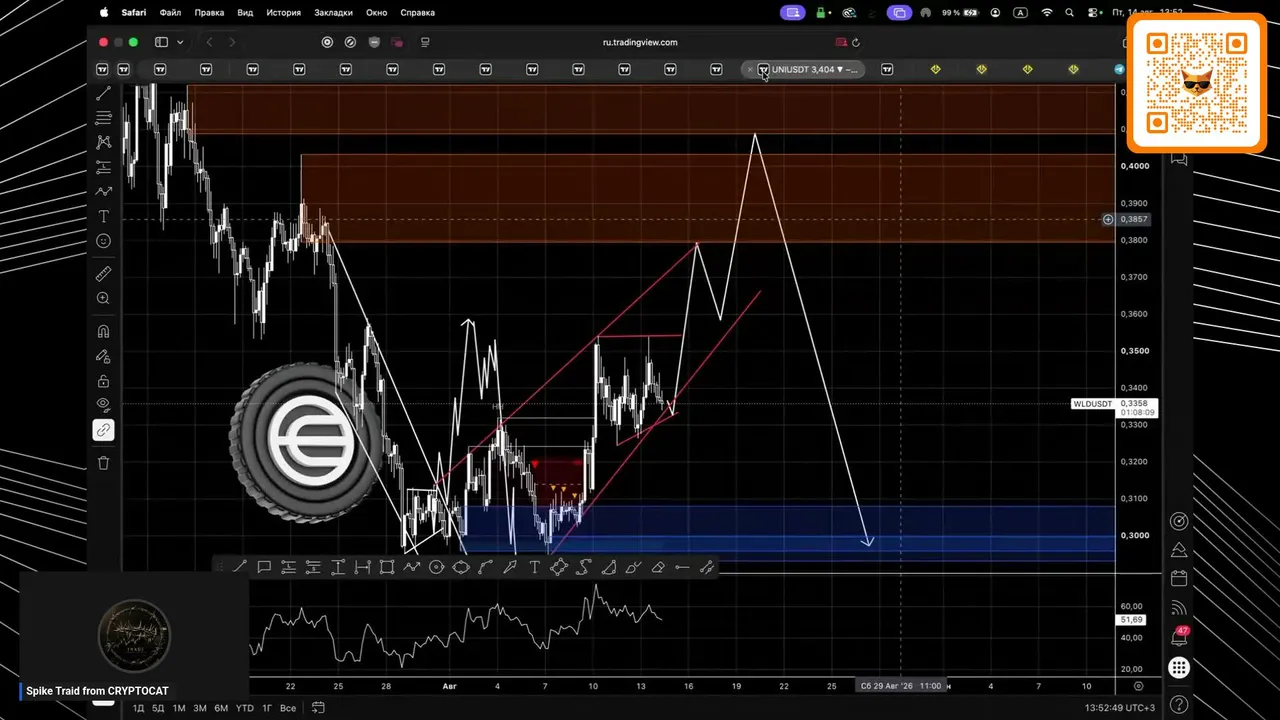Pick the text T tool in favorites bar

point(534,567)
